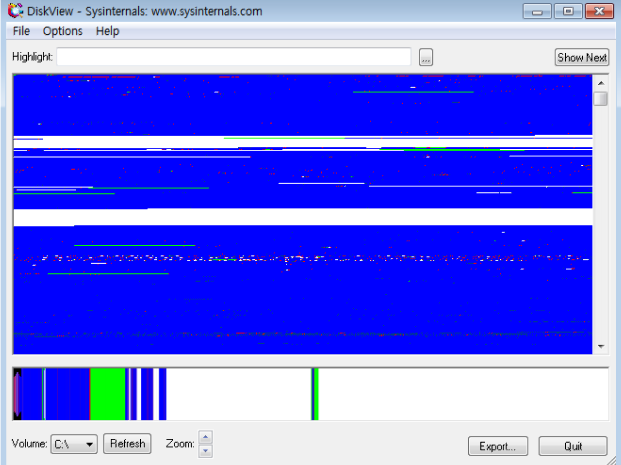Screen dimensions: 621x465
Task: Click the cluster map scrollbar down arrow
Action: tap(601, 347)
